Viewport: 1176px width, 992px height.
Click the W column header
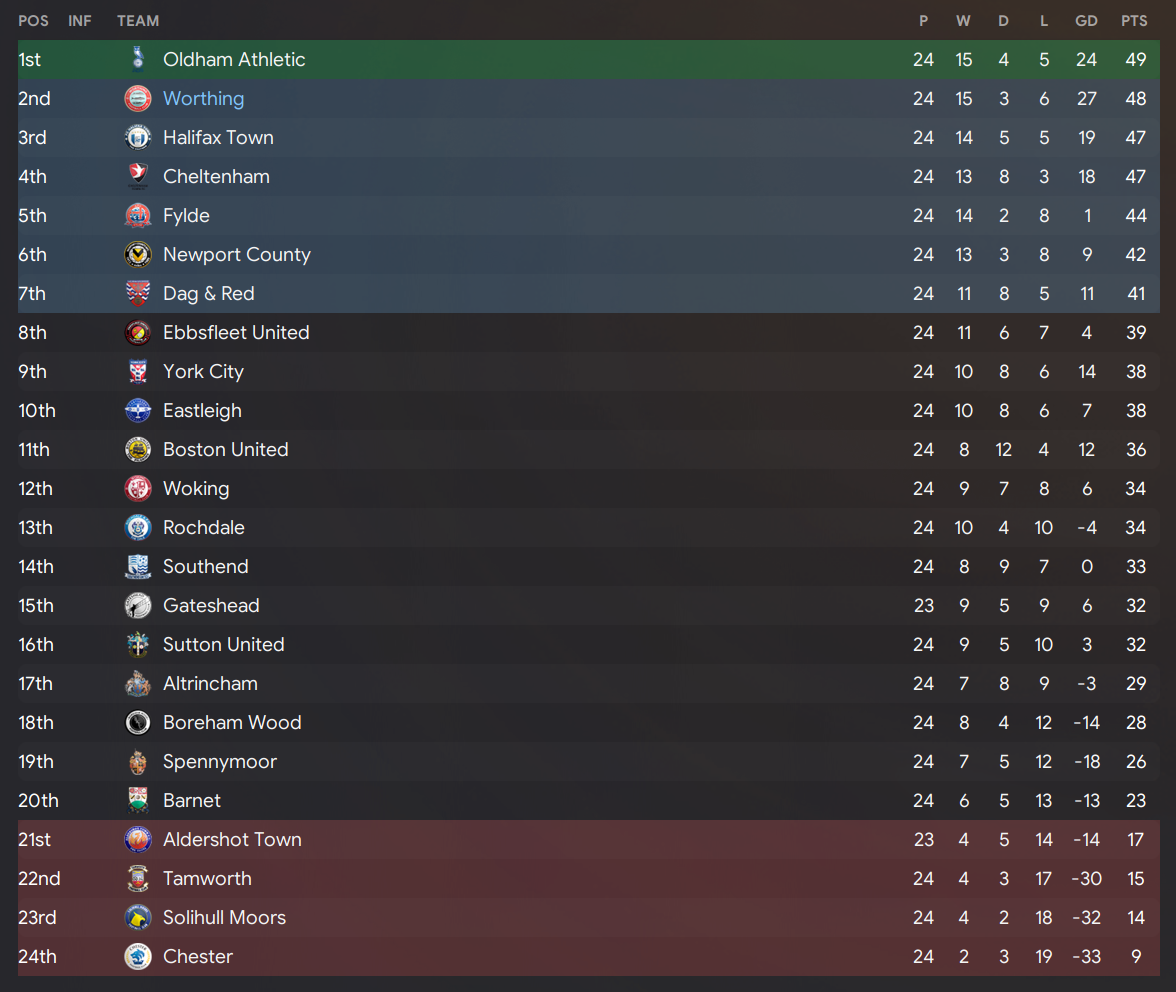tap(963, 21)
